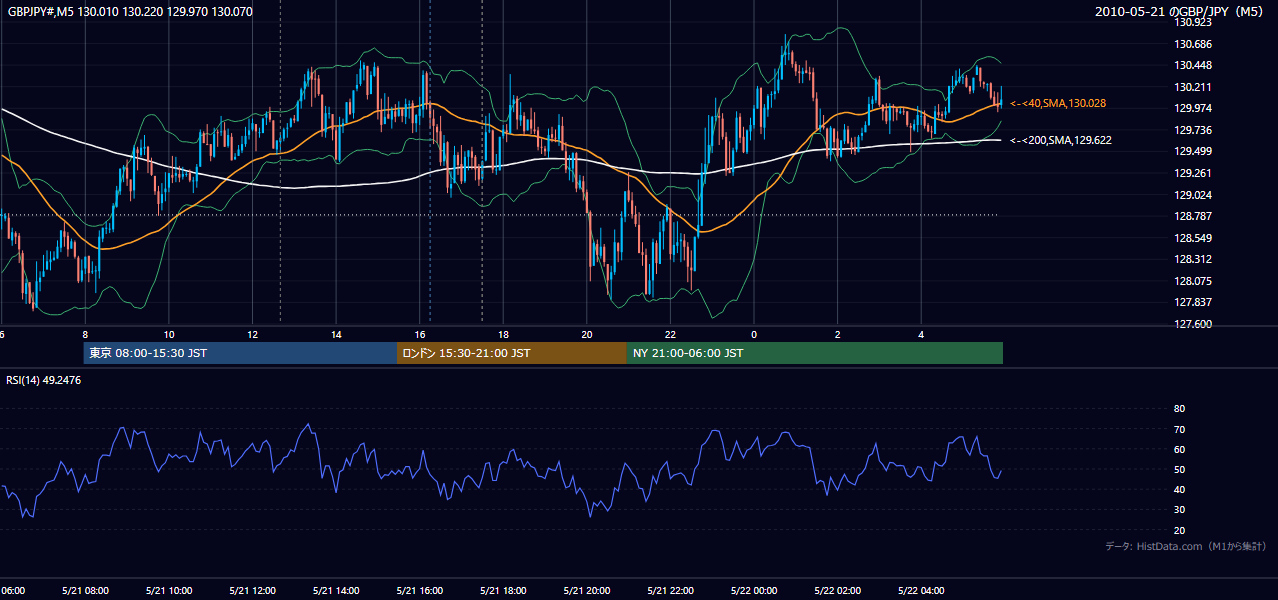This screenshot has height=600, width=1278.
Task: Click price axis label 129.736
Action: pos(1194,130)
